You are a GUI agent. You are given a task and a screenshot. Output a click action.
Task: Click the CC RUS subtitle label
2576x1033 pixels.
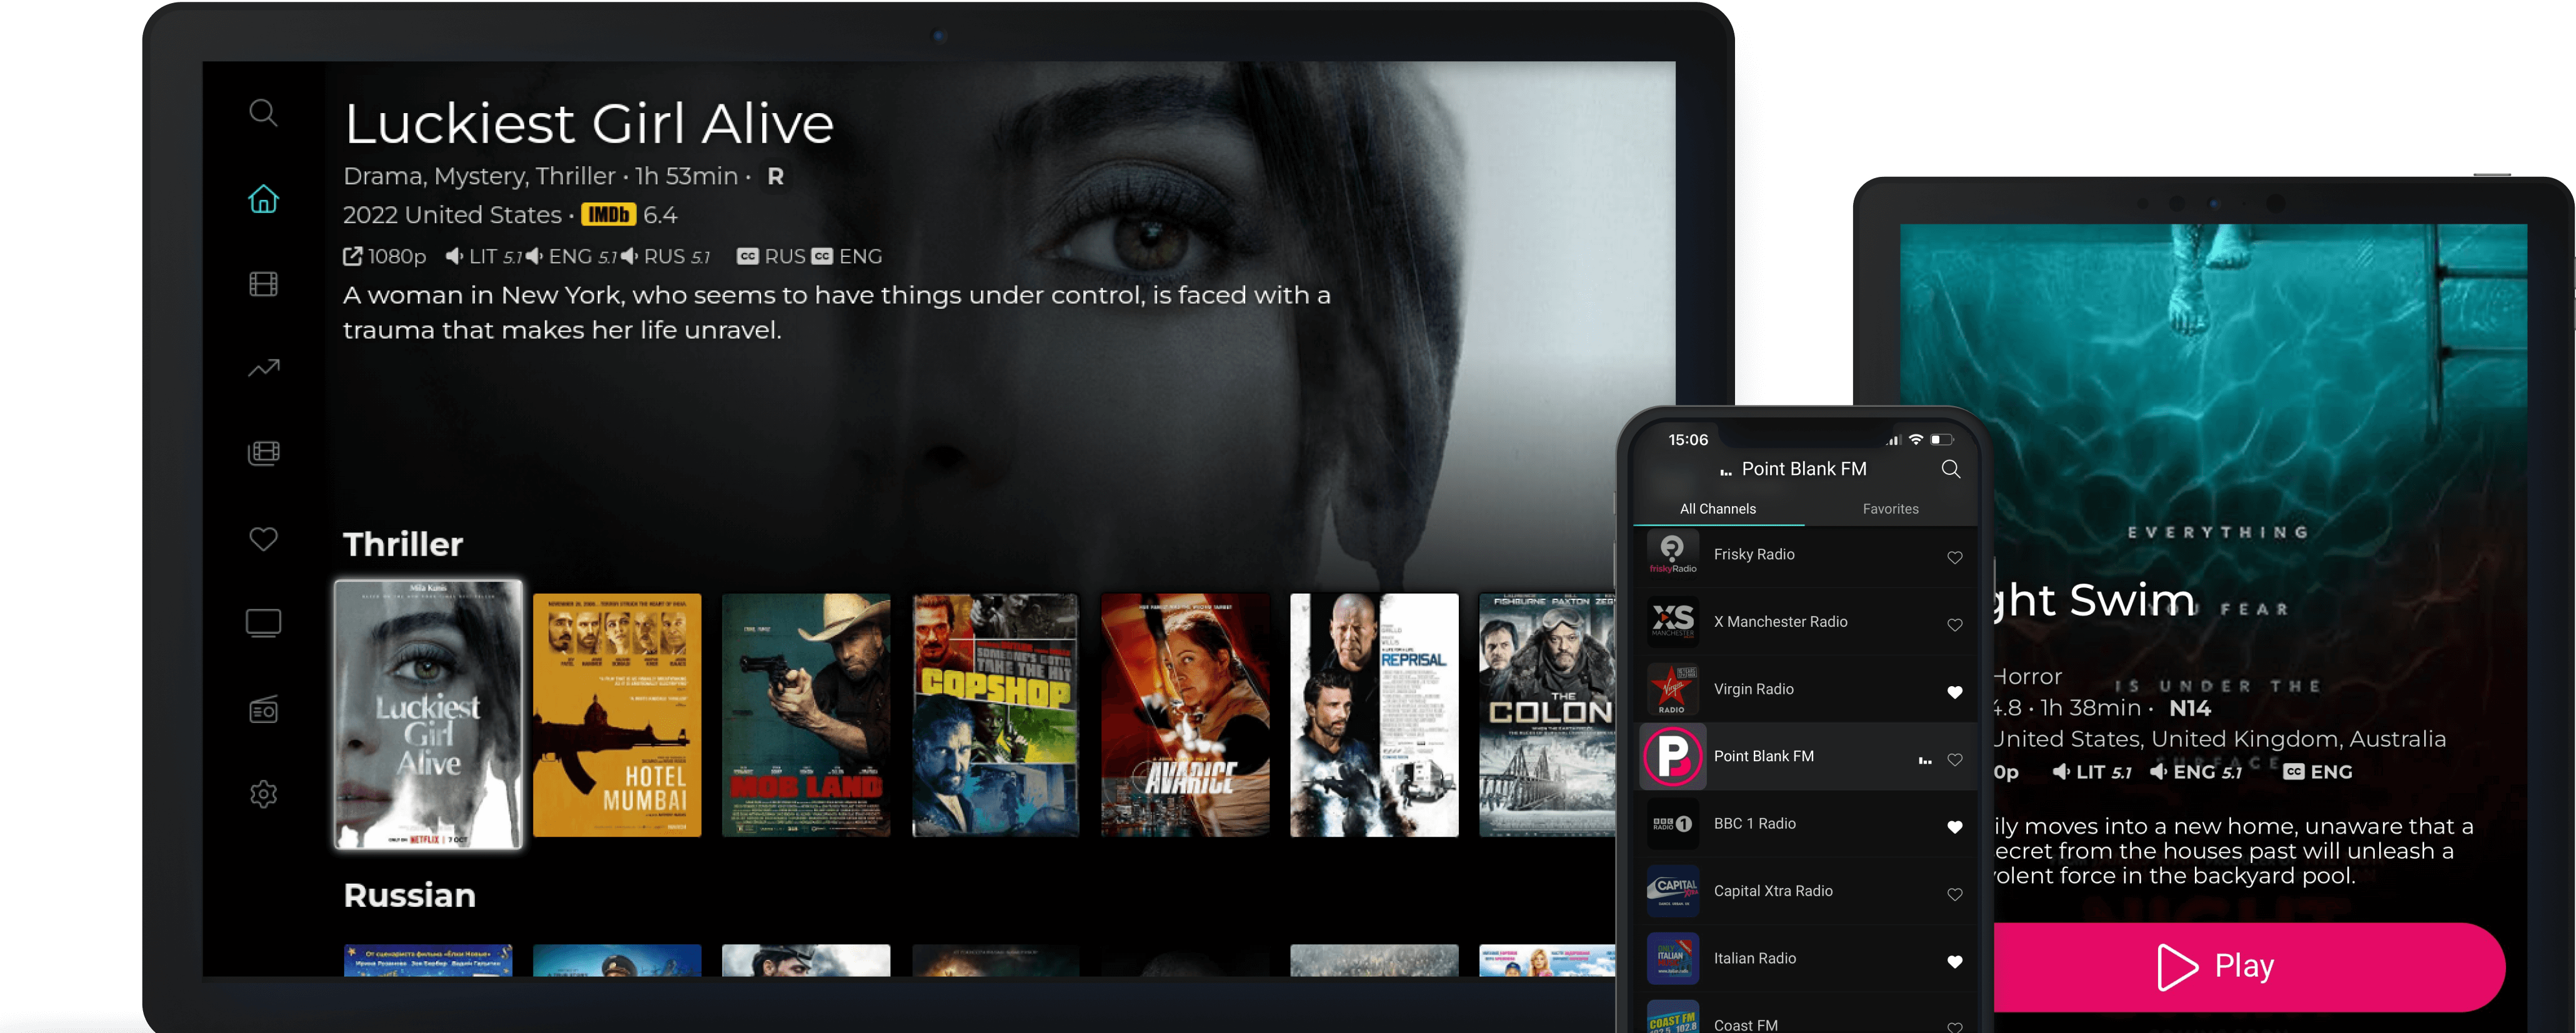coord(771,257)
